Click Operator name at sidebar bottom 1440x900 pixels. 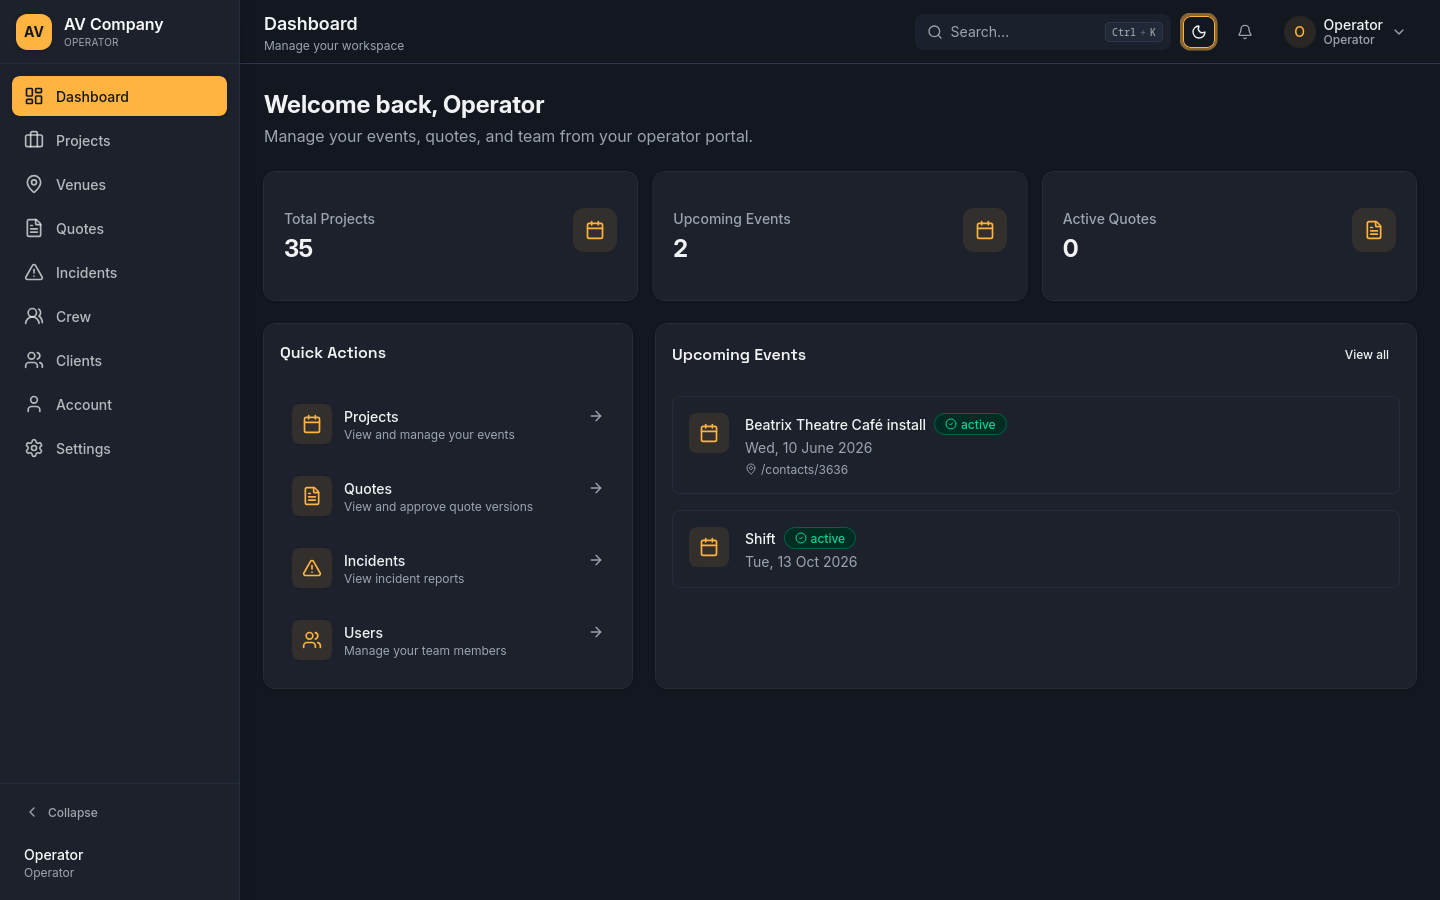(54, 855)
